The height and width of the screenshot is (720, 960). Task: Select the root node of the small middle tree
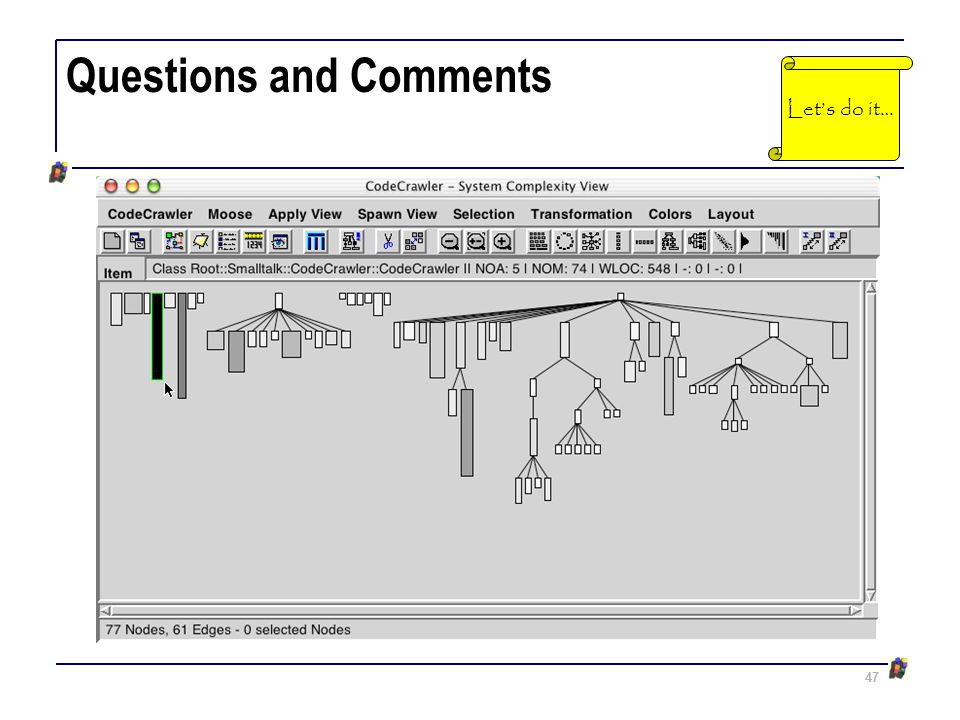[279, 301]
